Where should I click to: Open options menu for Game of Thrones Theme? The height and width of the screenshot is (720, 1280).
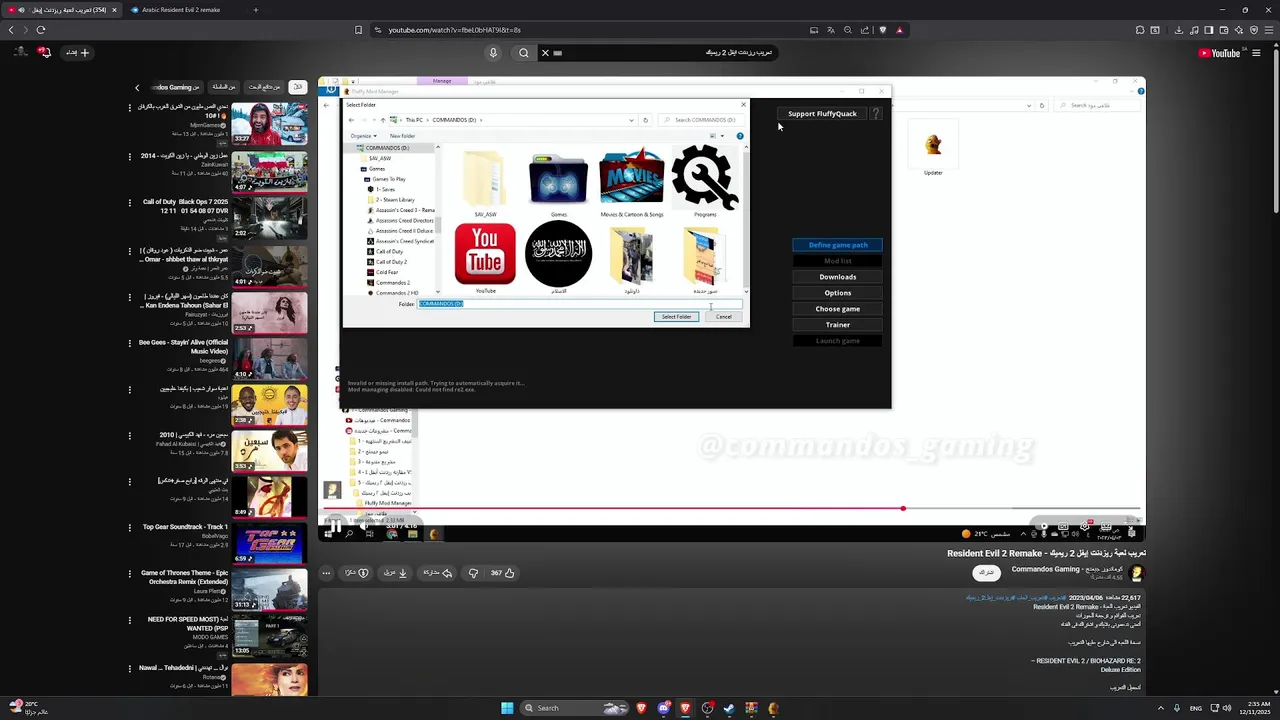(129, 575)
